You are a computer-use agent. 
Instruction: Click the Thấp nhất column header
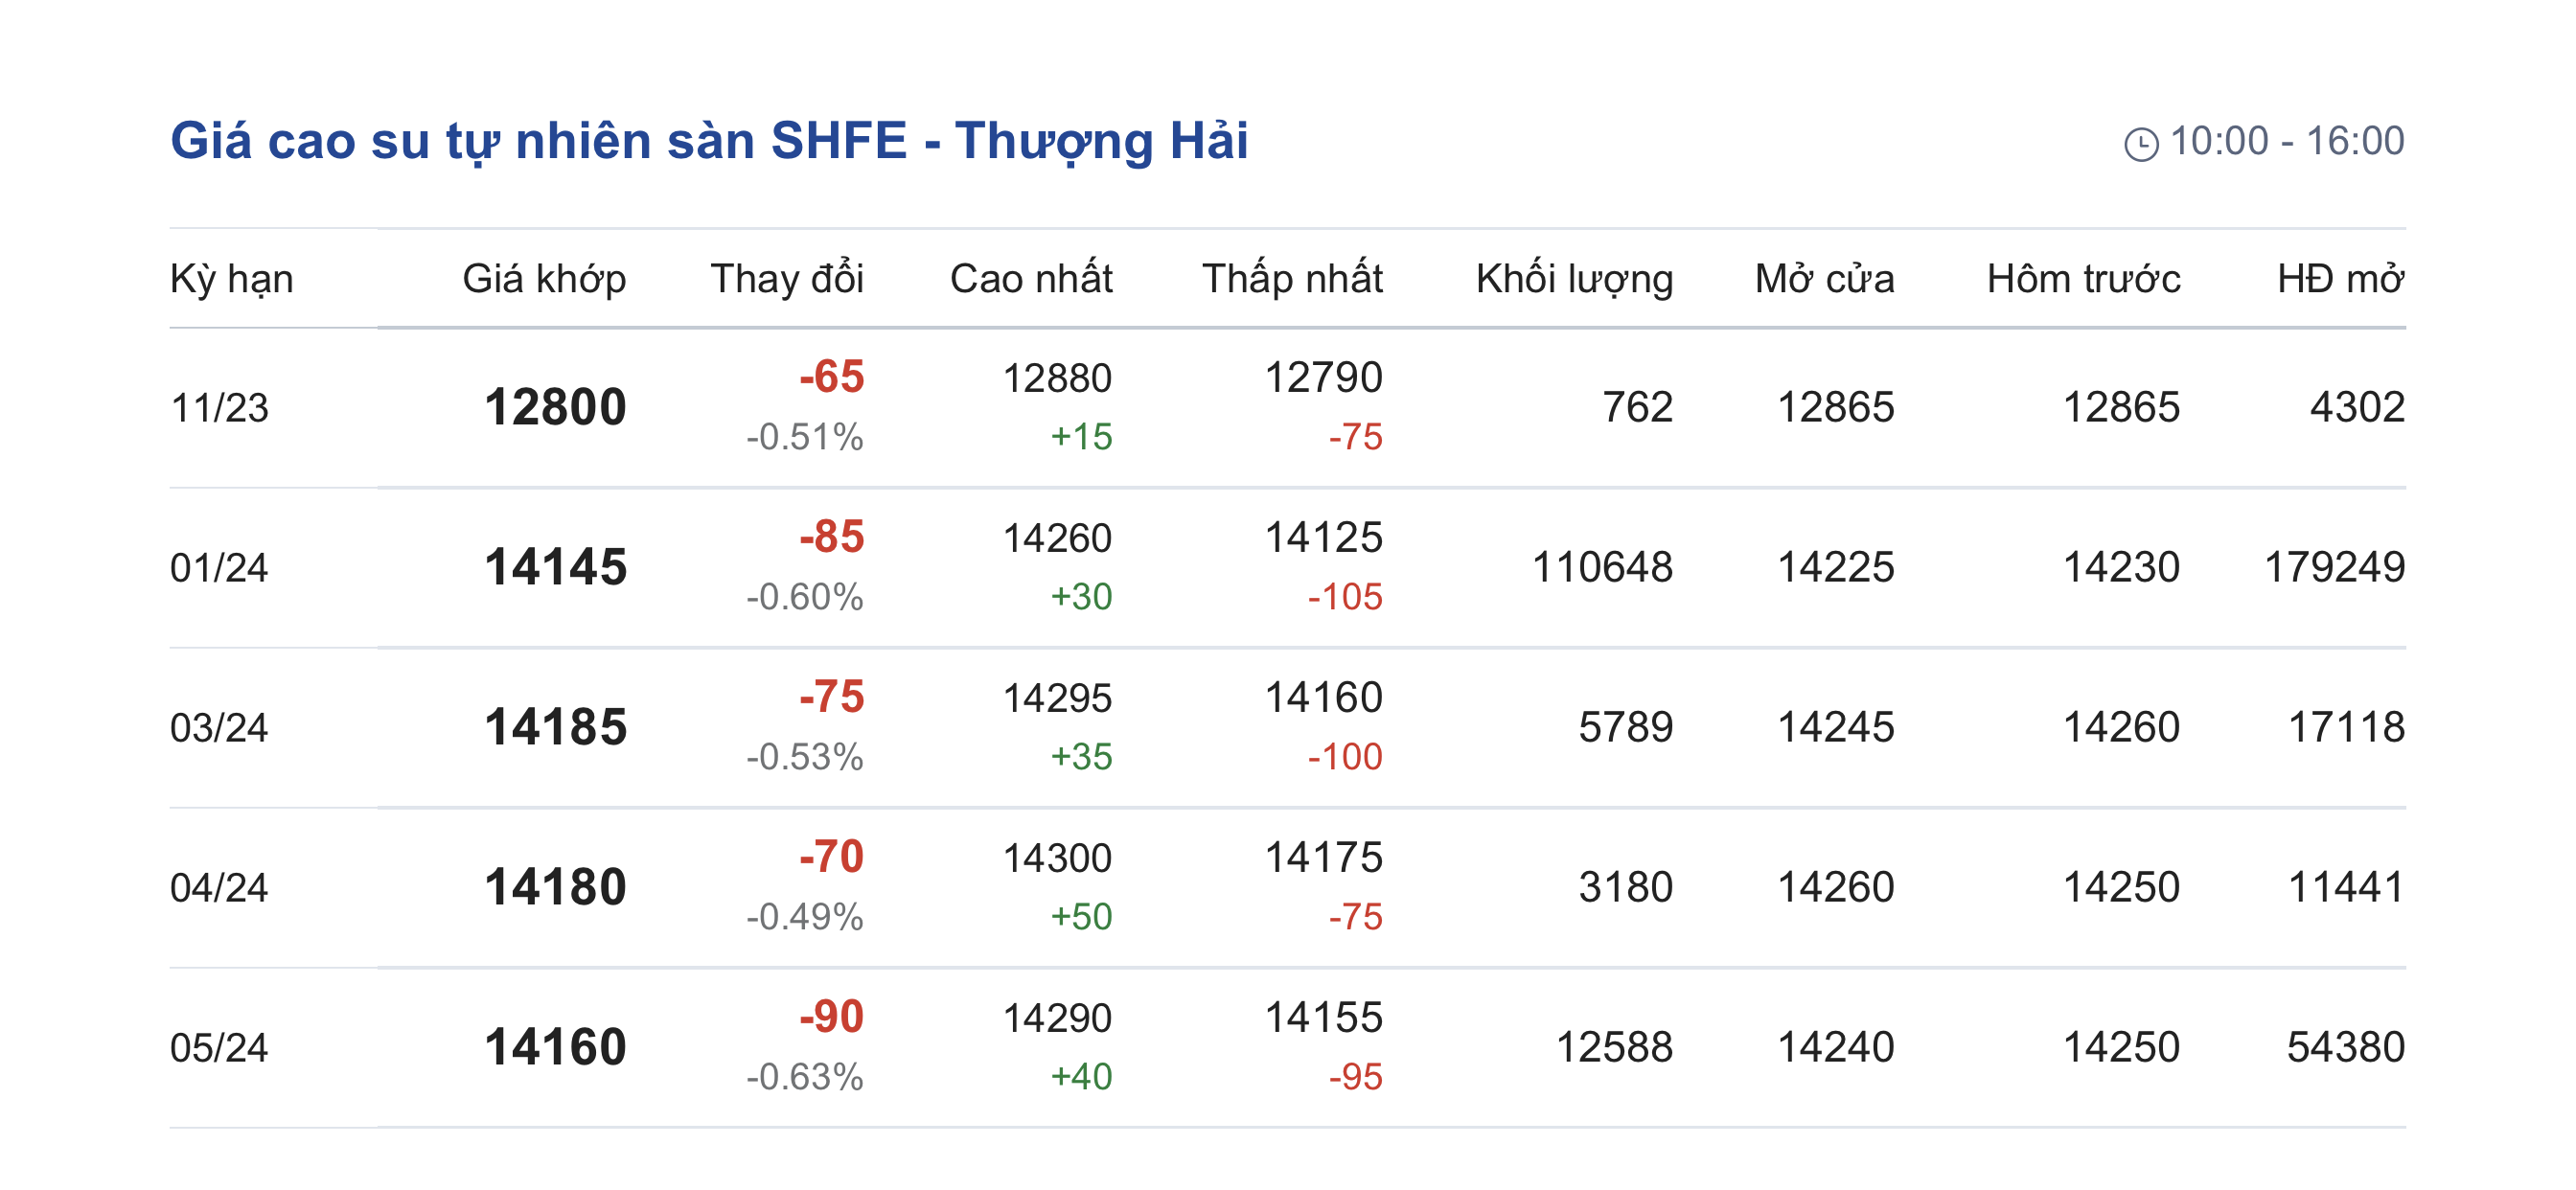tap(1292, 278)
